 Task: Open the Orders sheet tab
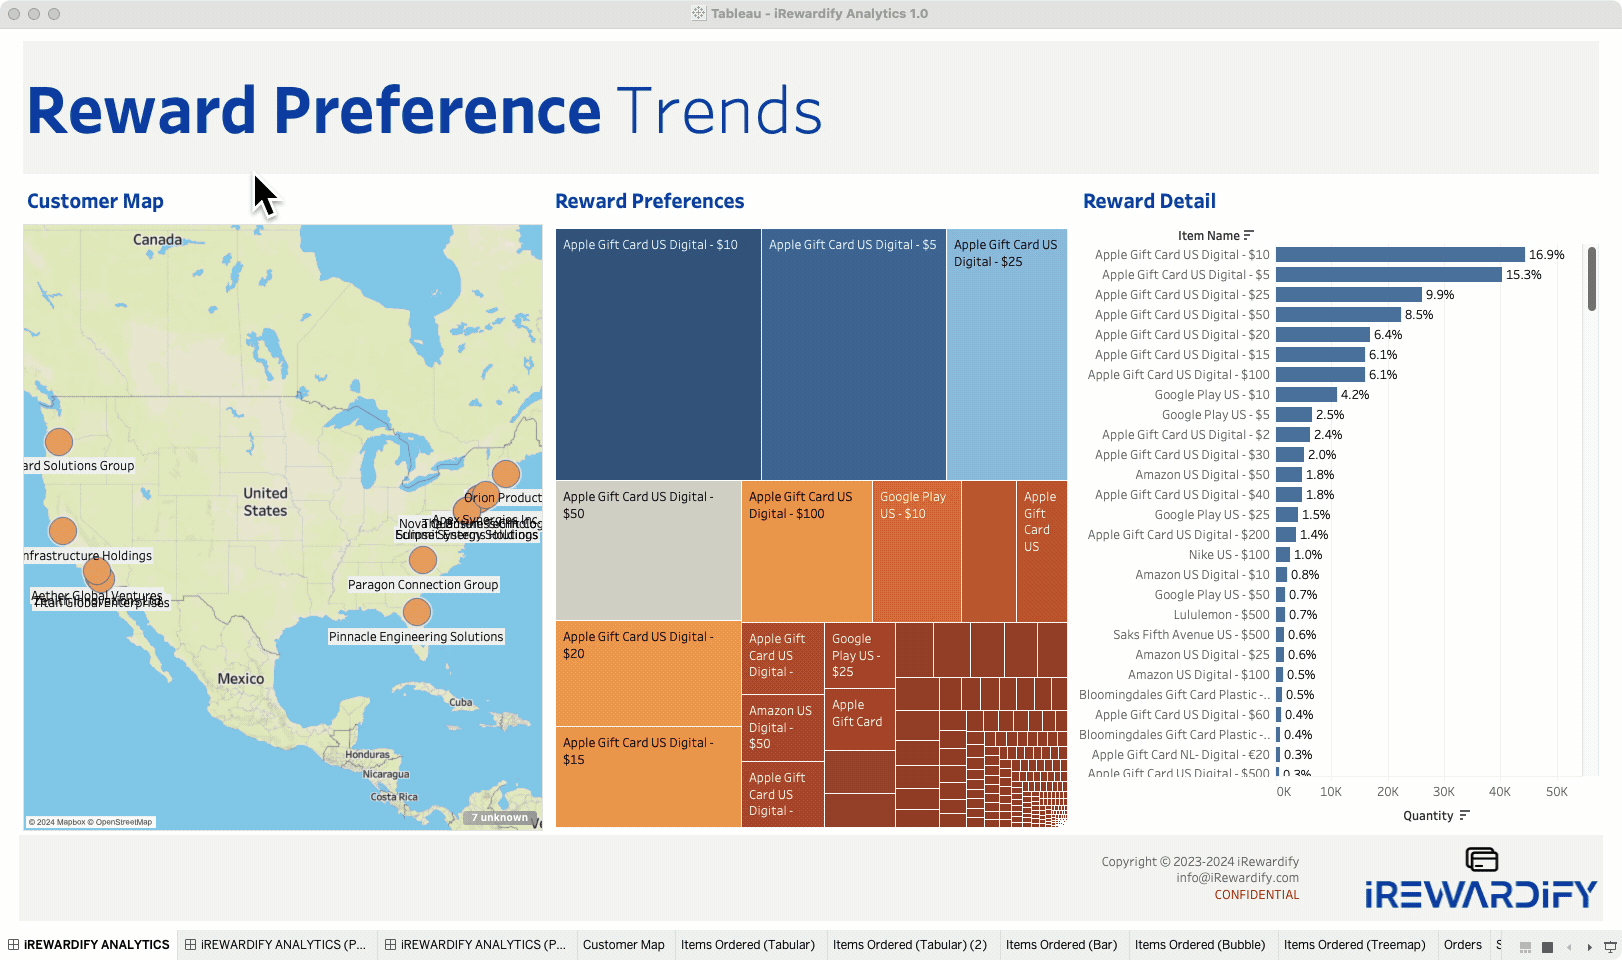[1462, 945]
